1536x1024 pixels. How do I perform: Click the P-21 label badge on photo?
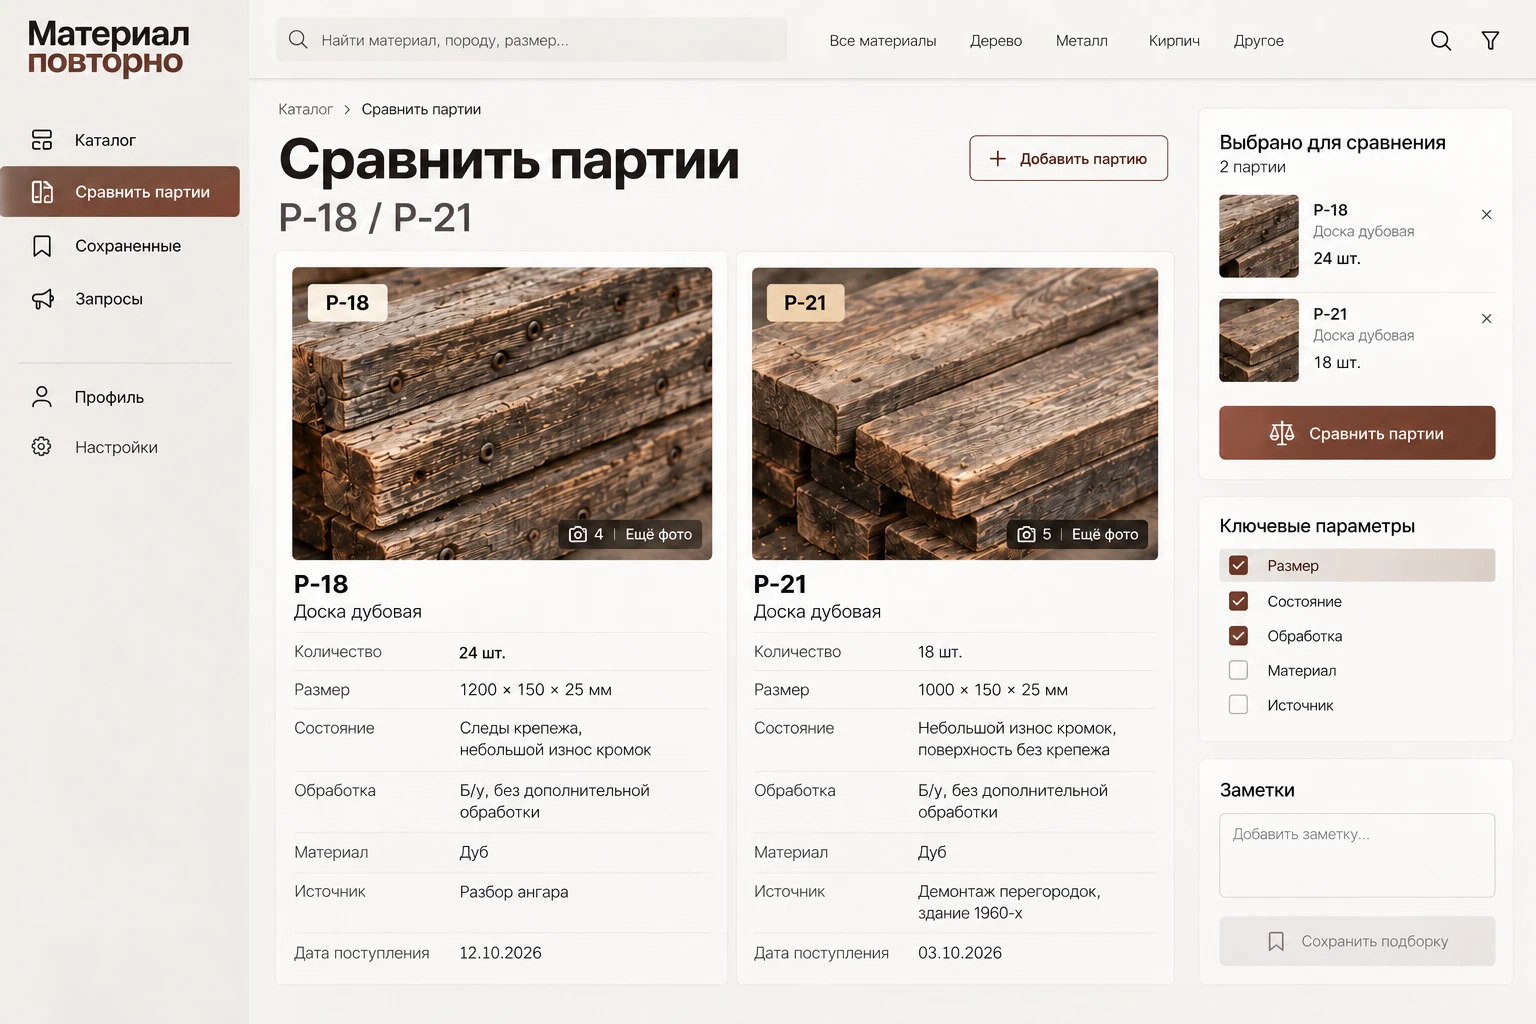[x=805, y=302]
